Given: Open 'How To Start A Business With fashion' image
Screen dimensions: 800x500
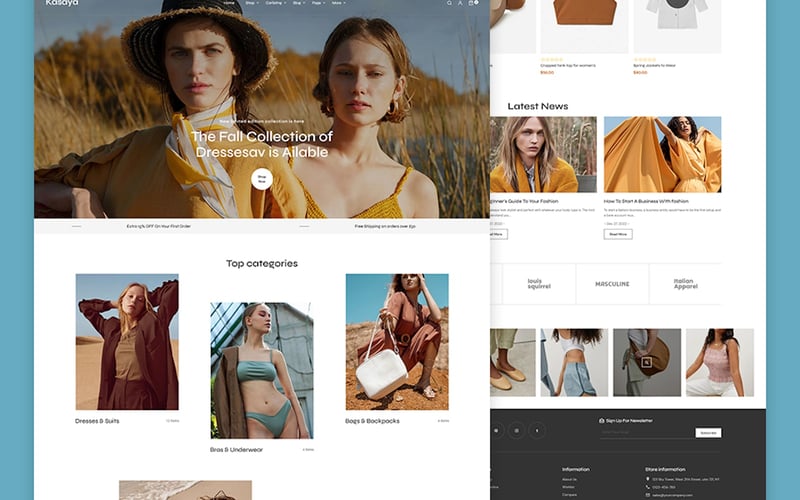Looking at the screenshot, I should point(662,155).
